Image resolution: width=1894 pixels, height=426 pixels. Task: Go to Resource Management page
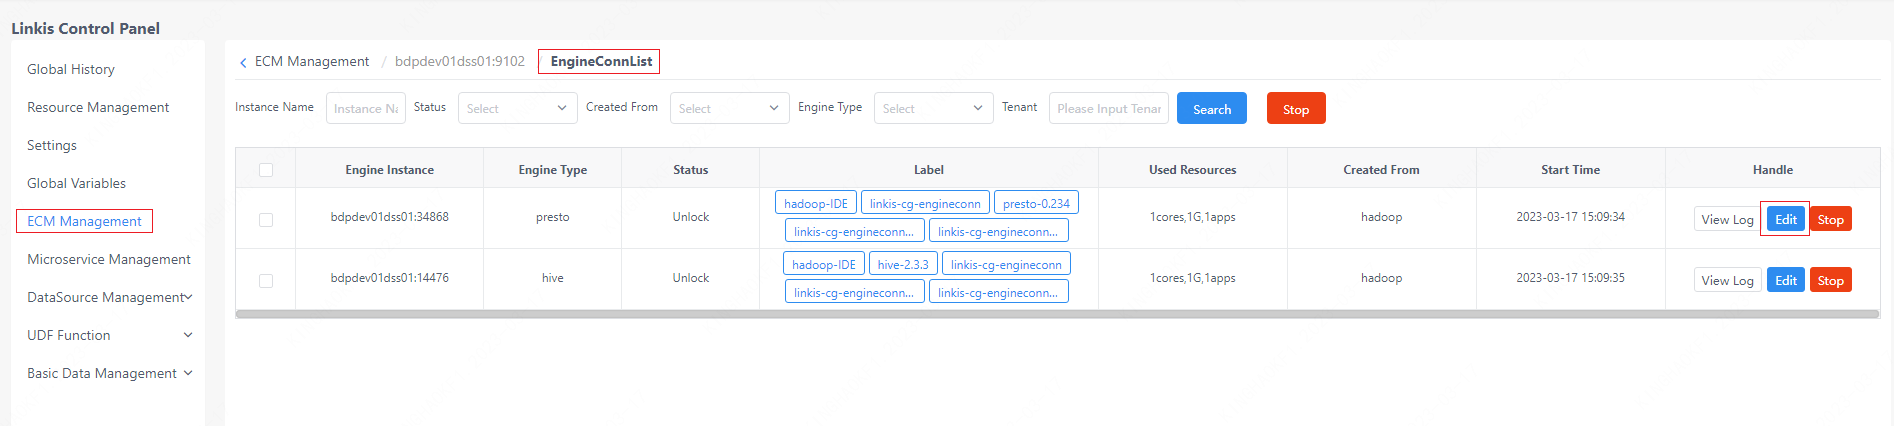pyautogui.click(x=98, y=107)
